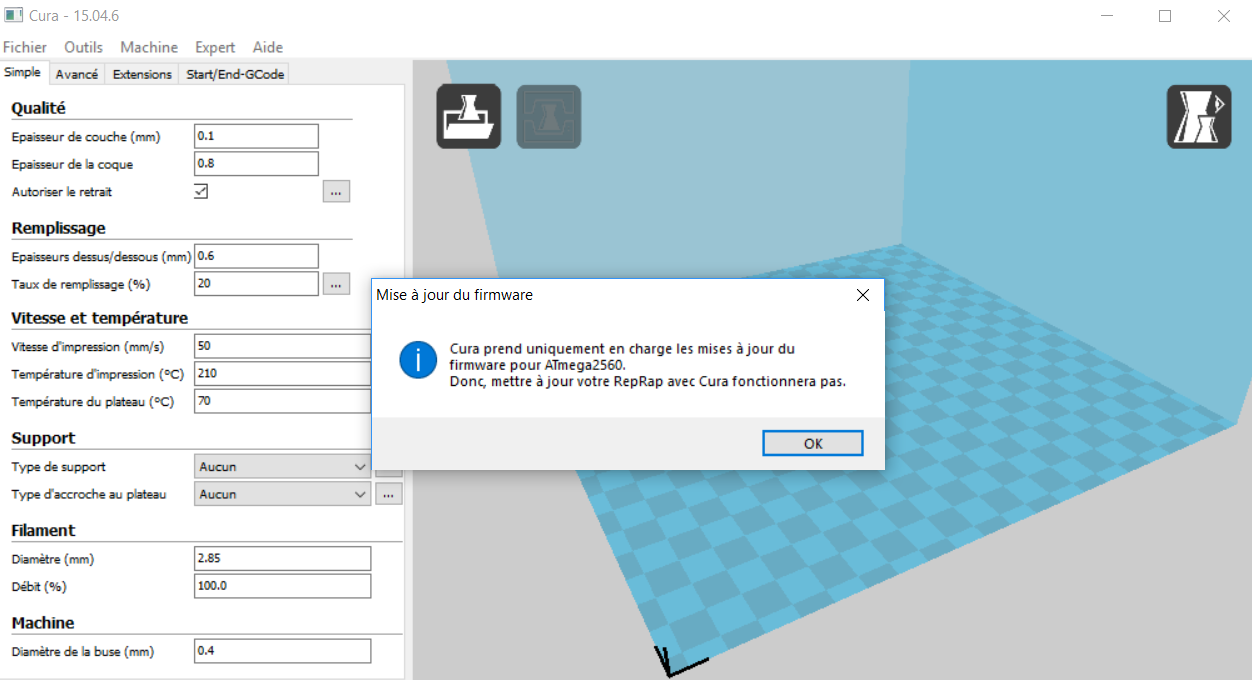Open the View mode icon
The height and width of the screenshot is (680, 1252).
point(1199,117)
